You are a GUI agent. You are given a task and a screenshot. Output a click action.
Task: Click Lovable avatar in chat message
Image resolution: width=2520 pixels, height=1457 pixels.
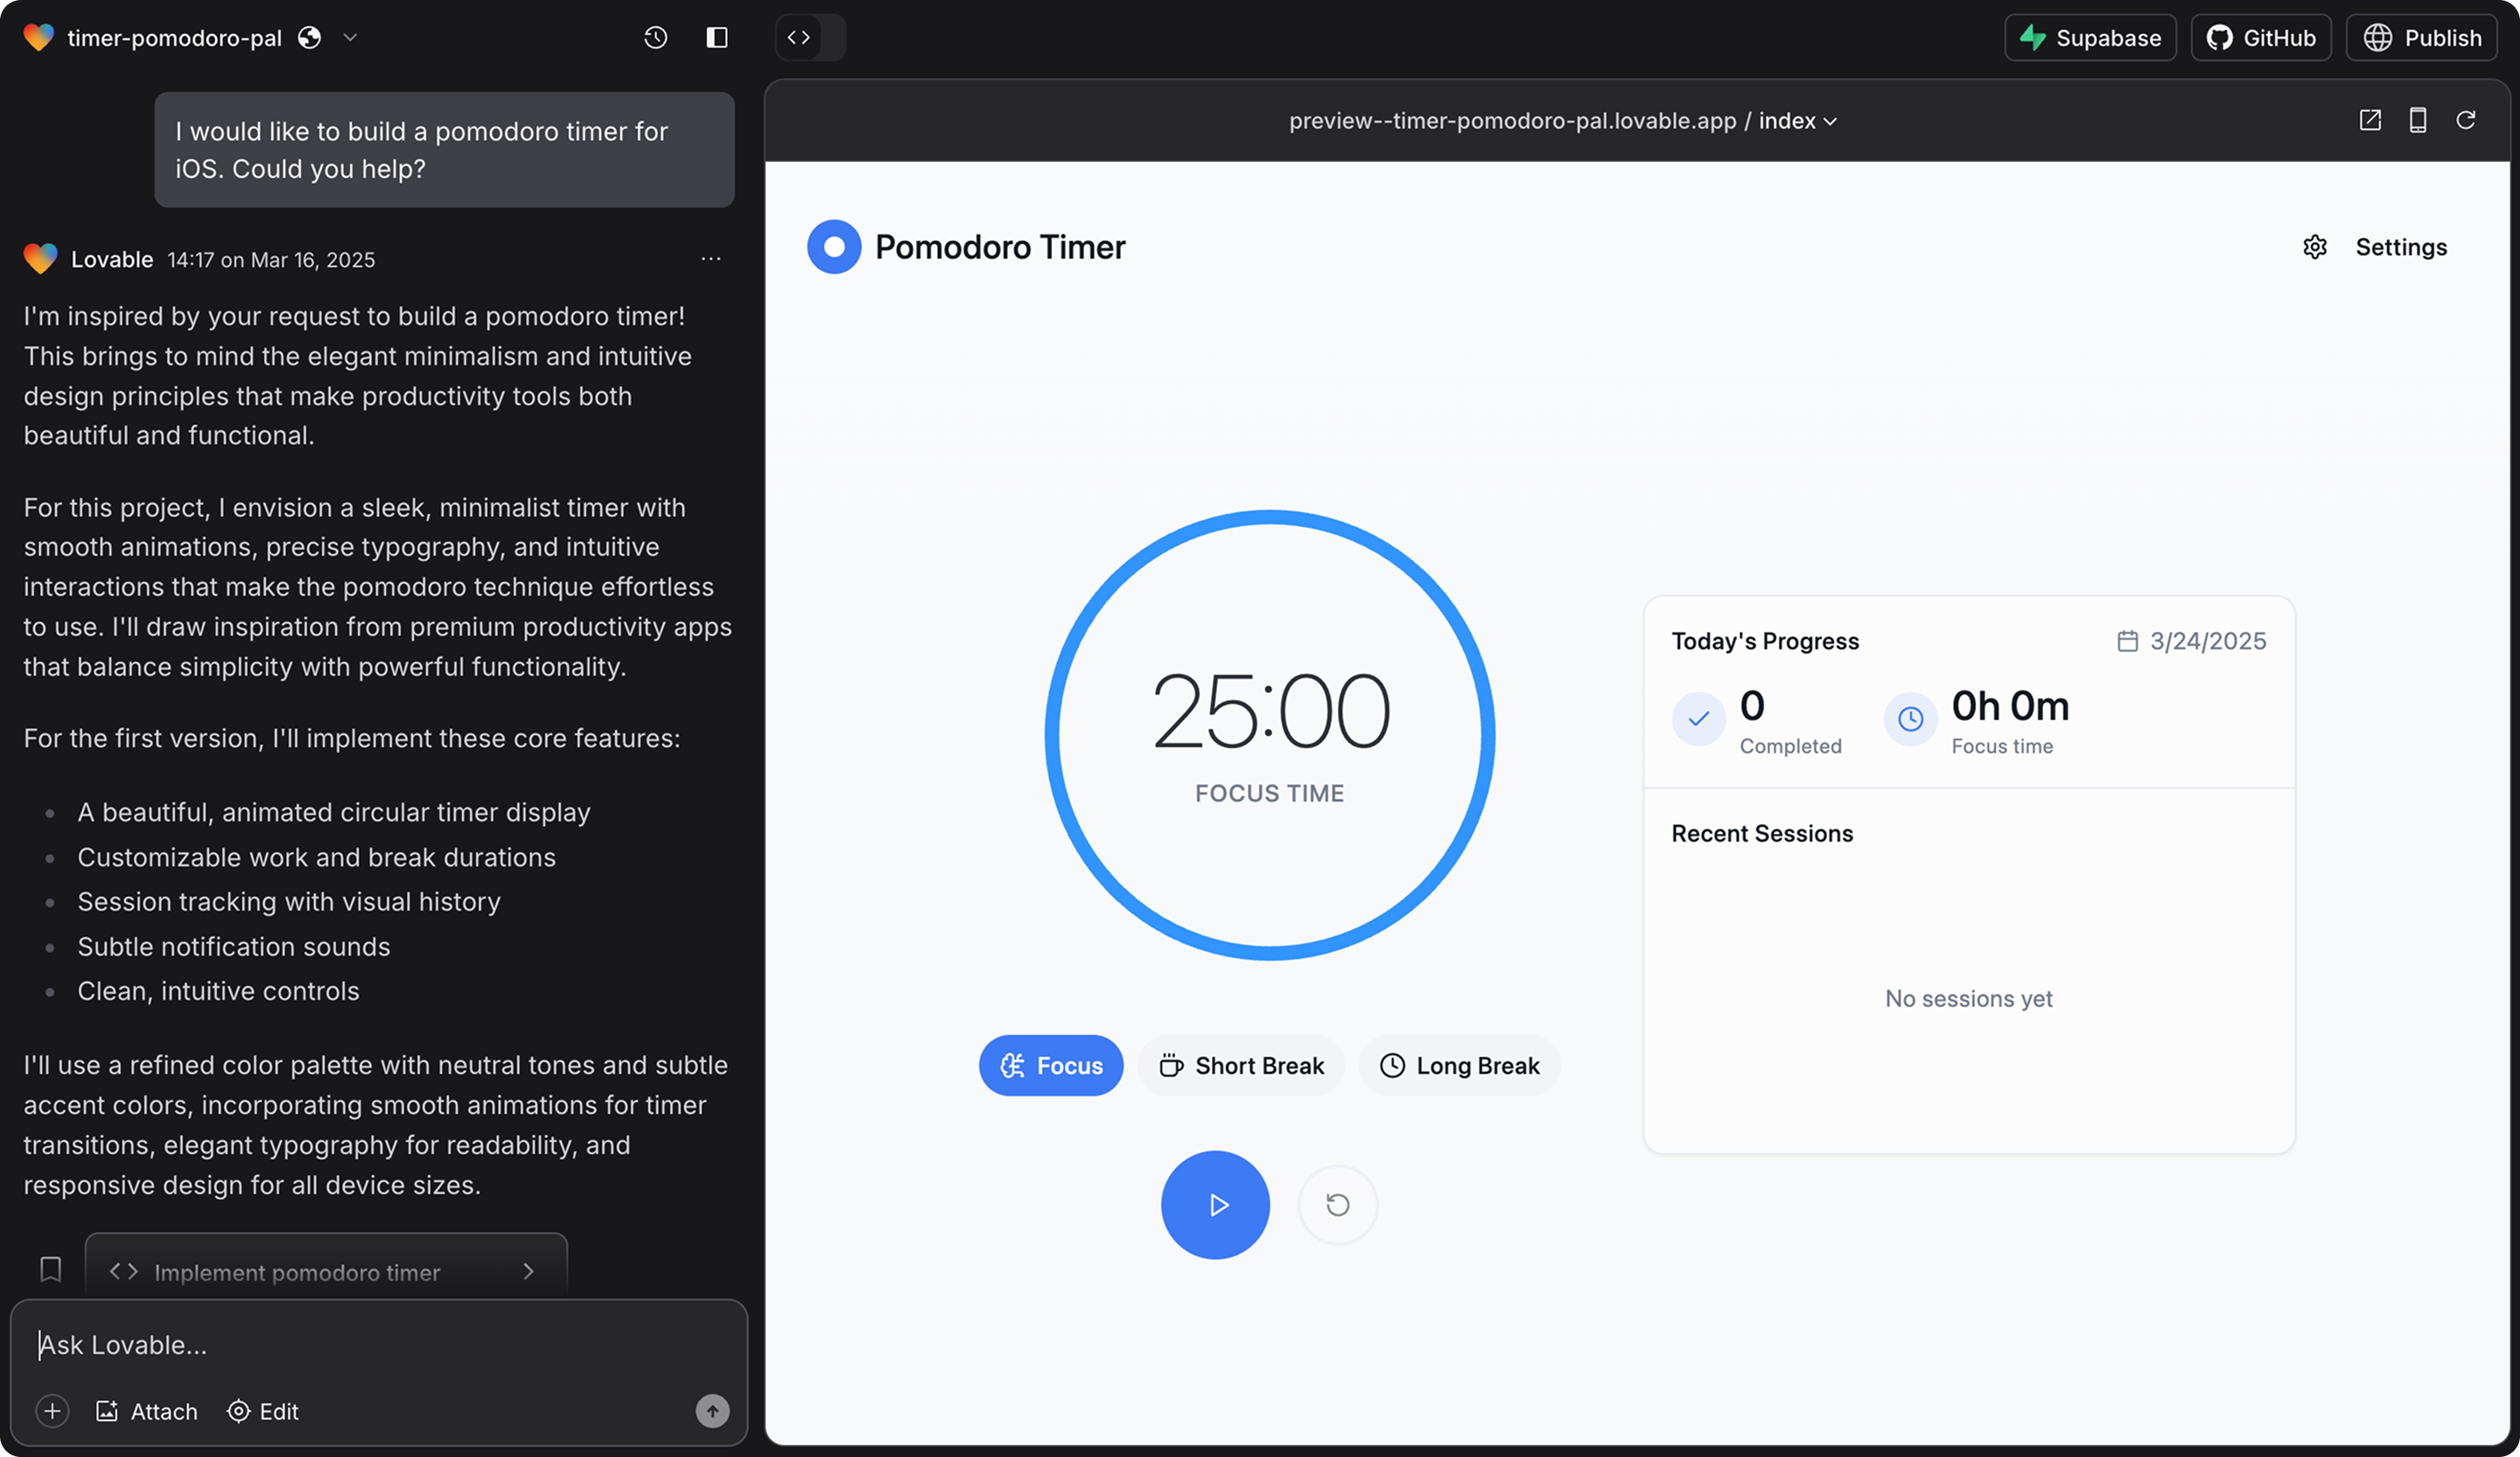(41, 259)
